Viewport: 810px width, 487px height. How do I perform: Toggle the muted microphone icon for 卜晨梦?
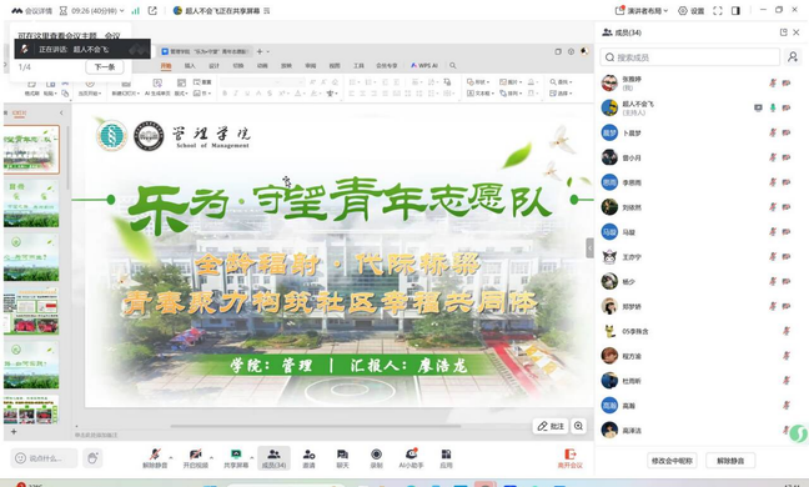pos(773,133)
